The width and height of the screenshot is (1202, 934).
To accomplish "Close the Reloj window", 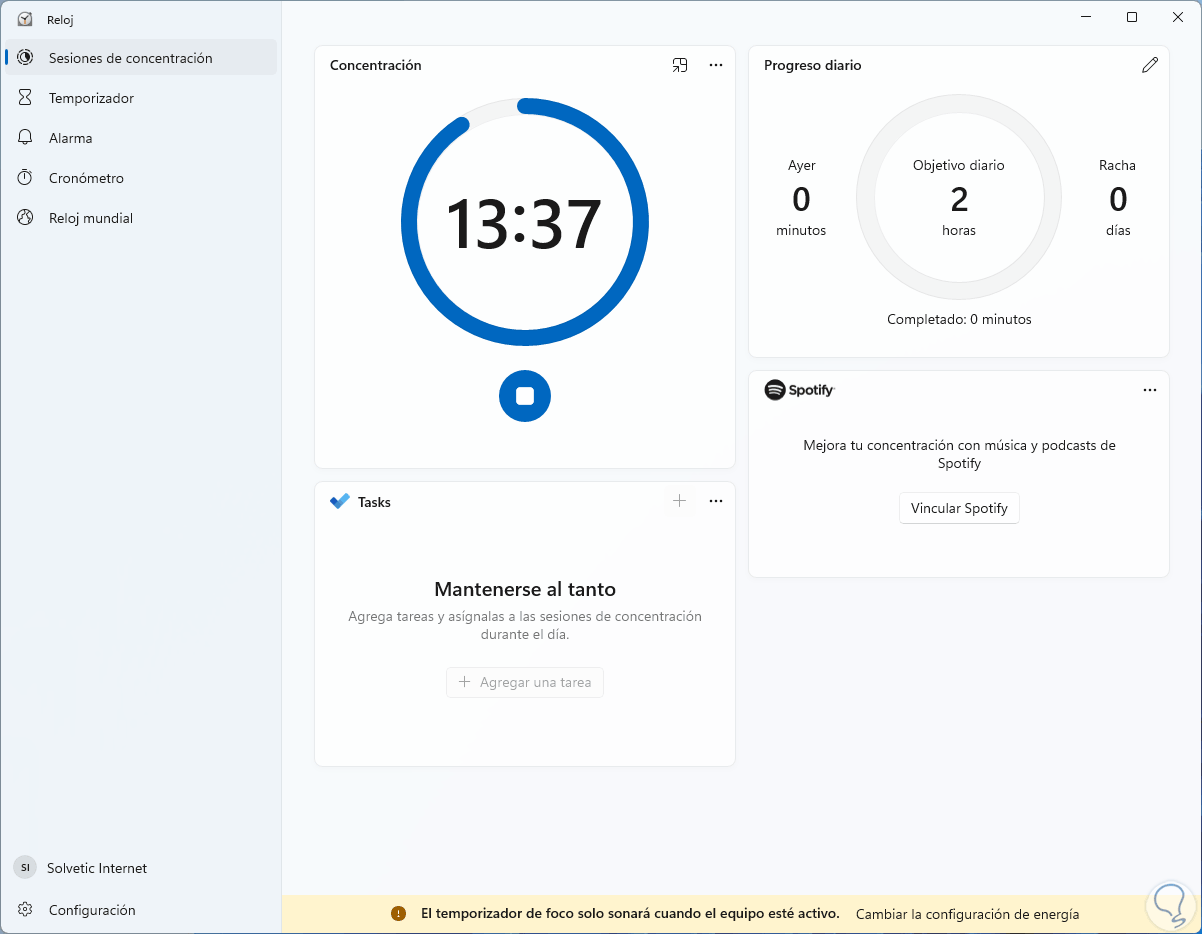I will tap(1178, 17).
